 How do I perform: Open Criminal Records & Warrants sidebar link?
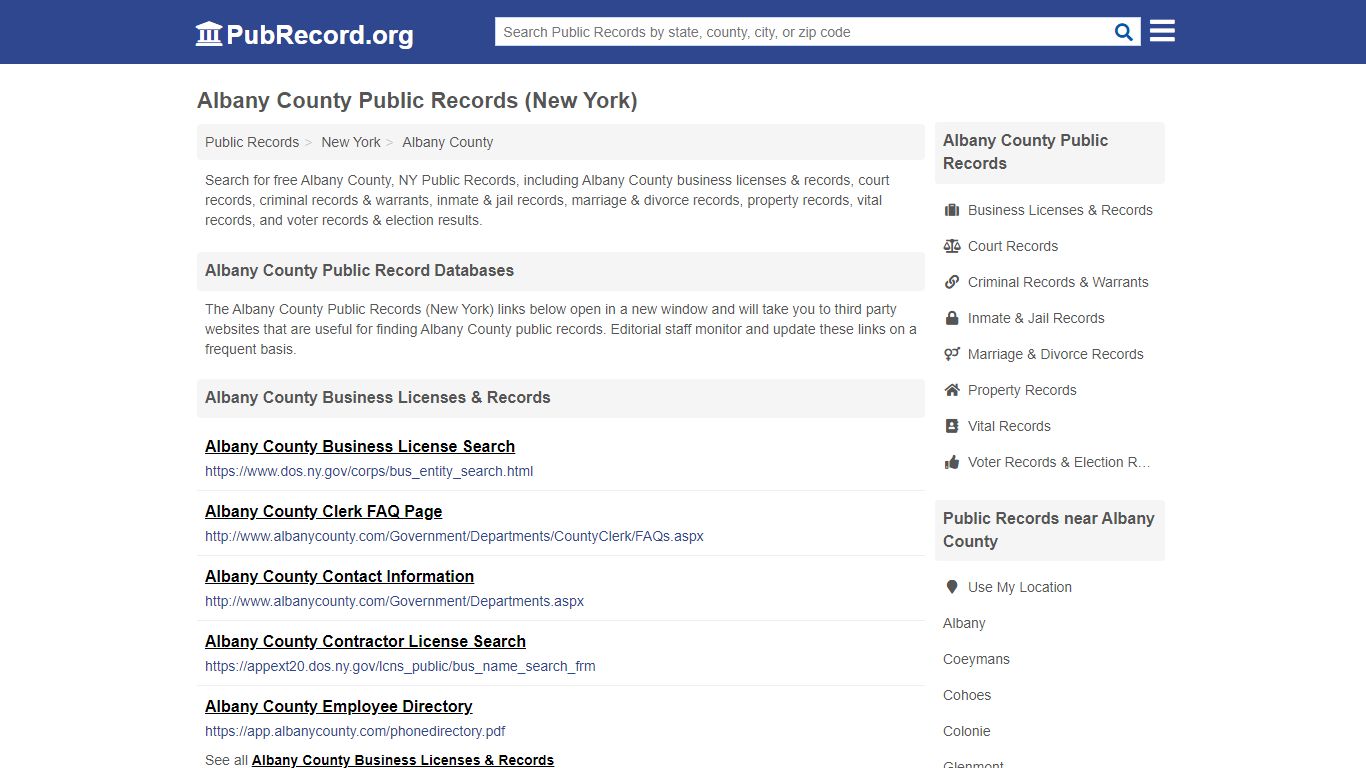[1058, 282]
